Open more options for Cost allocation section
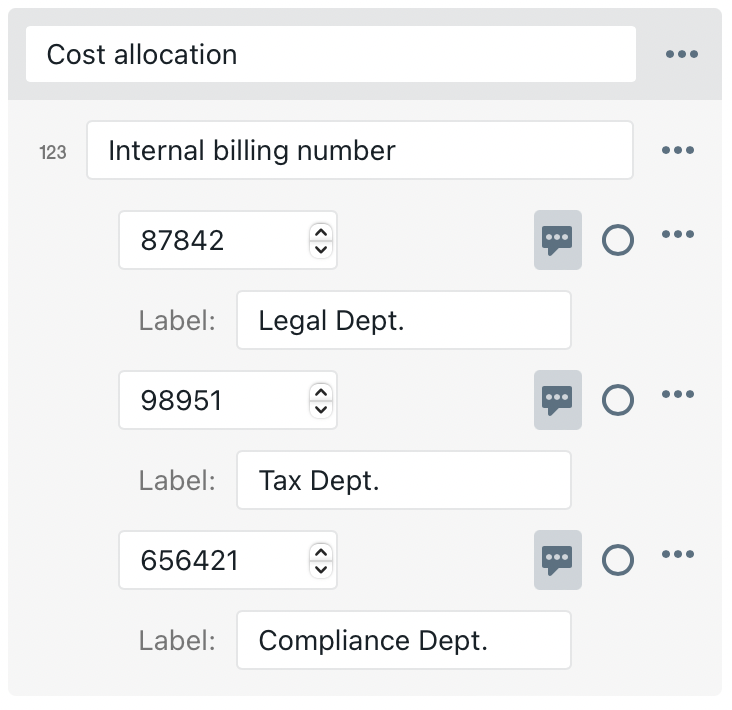This screenshot has height=710, width=732. [682, 54]
